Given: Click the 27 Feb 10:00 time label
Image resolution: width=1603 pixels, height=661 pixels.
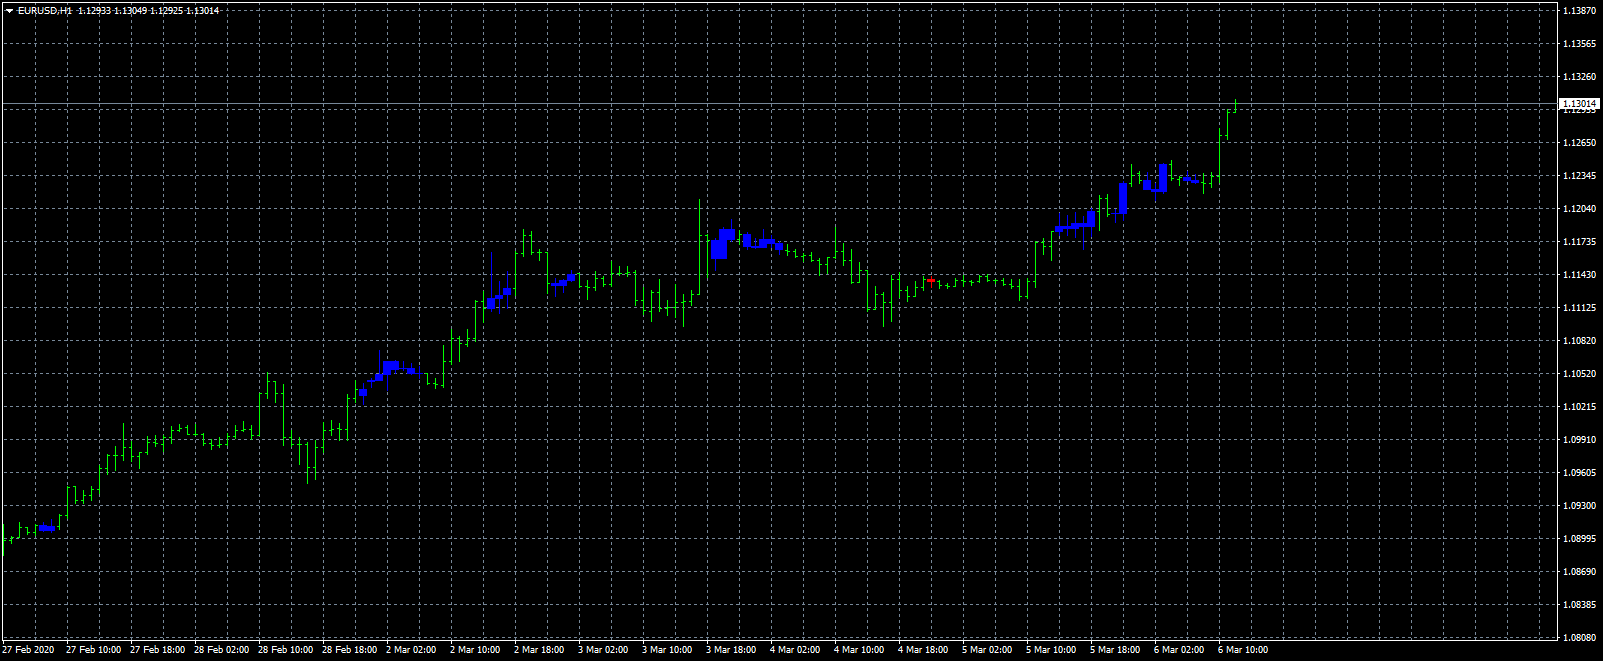Looking at the screenshot, I should coord(93,650).
